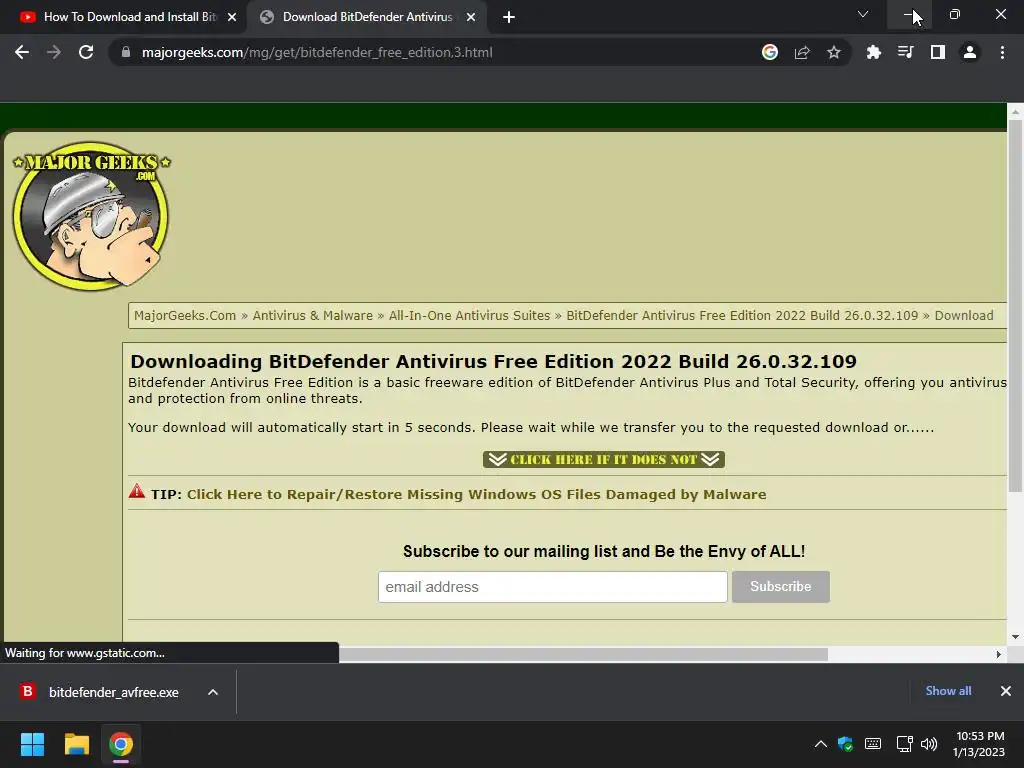
Task: Show hidden system tray icons
Action: 821,744
